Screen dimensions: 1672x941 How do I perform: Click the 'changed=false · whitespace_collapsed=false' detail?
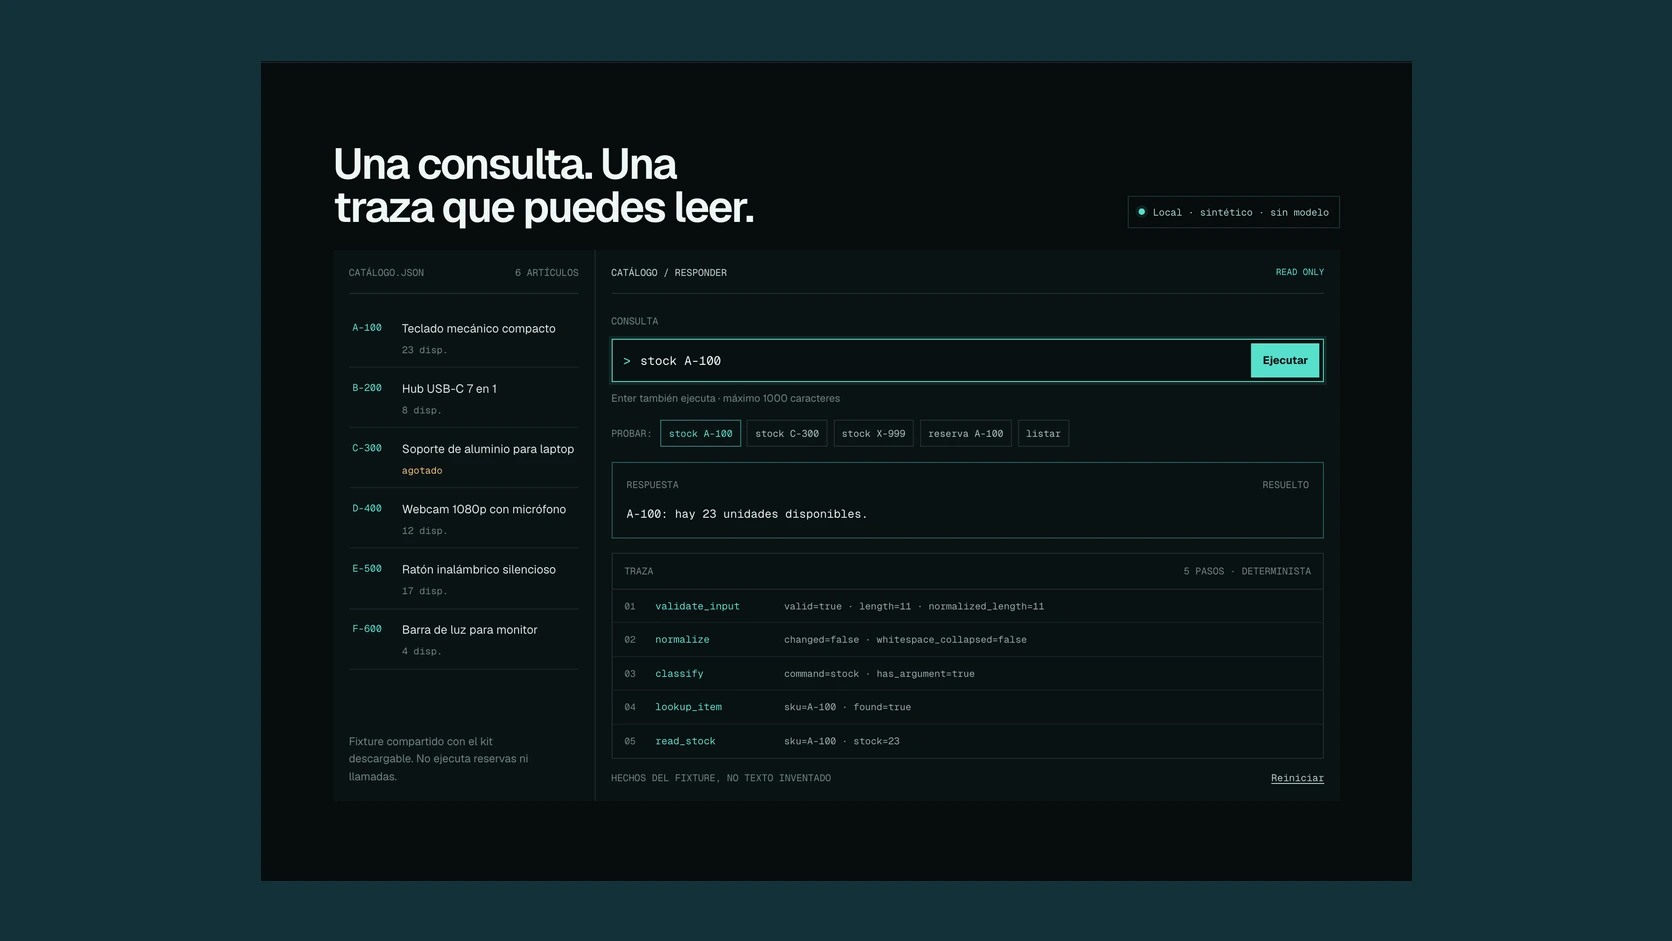coord(905,640)
